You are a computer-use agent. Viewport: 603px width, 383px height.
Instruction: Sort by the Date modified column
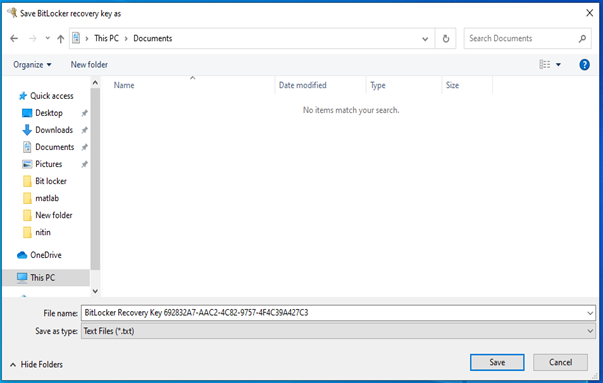tap(303, 85)
